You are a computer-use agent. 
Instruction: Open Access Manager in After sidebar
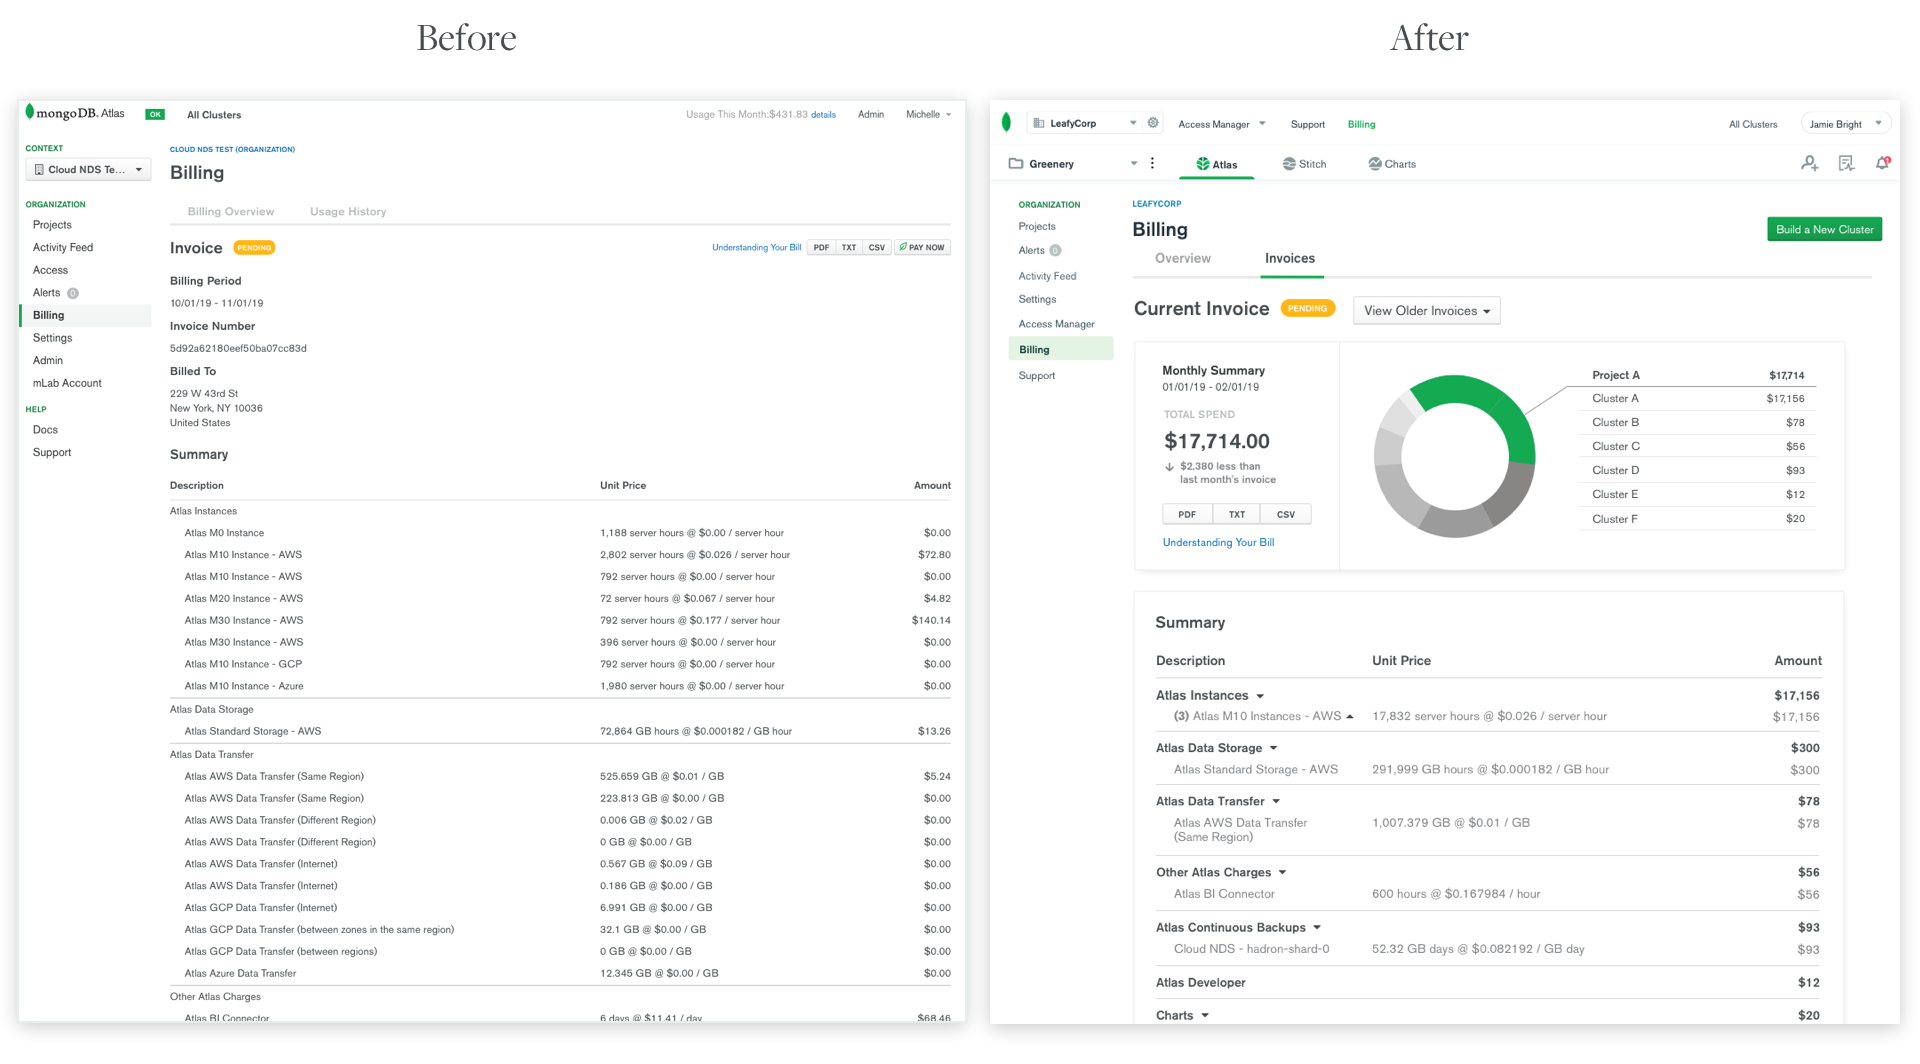click(1056, 324)
